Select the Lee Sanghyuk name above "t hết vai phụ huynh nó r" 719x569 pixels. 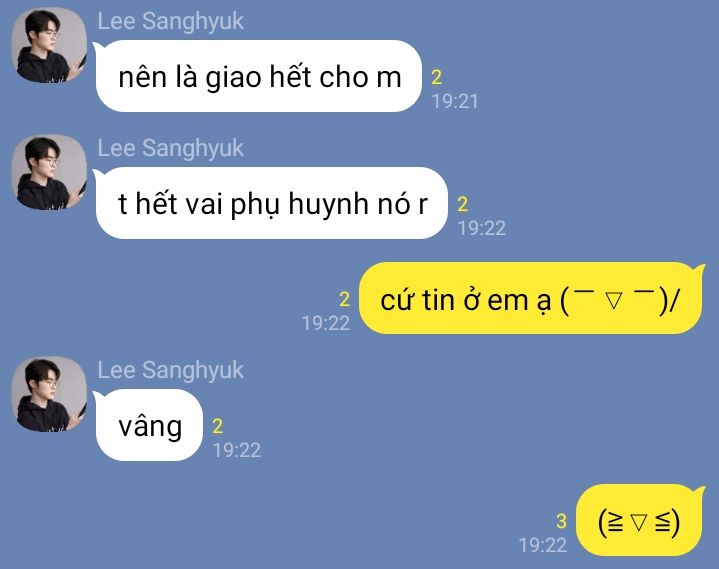click(x=170, y=149)
